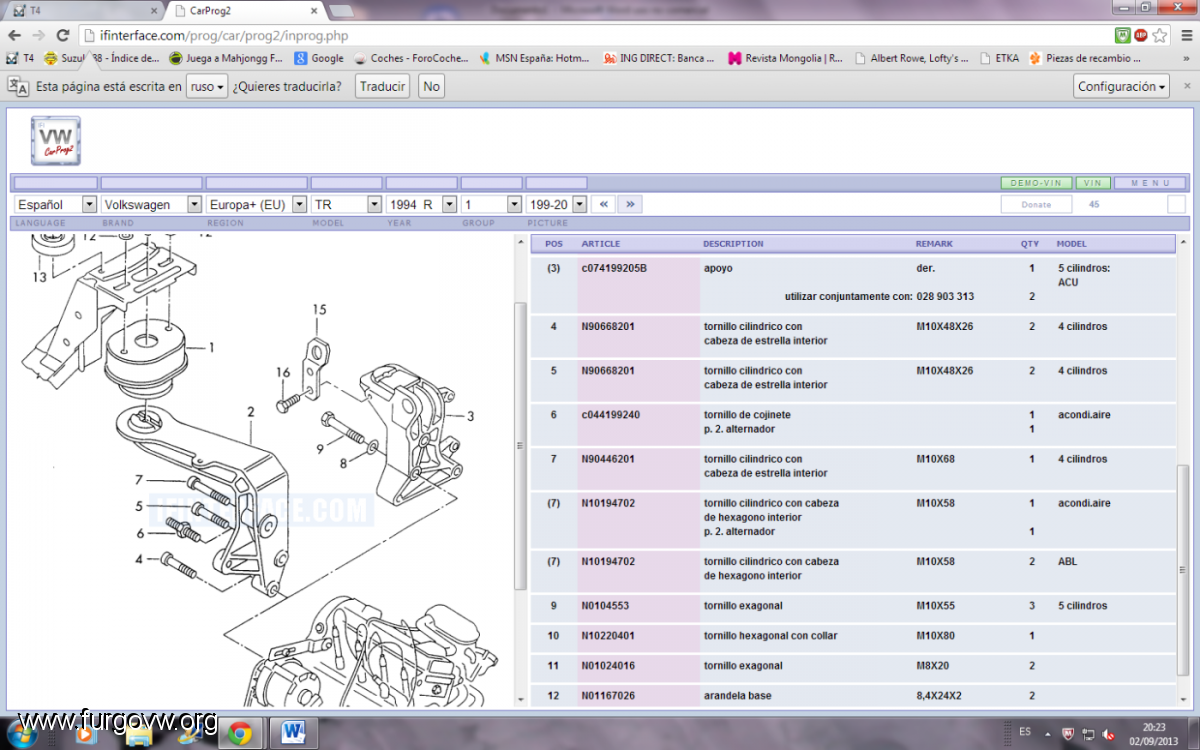1200x750 pixels.
Task: Open the page language dropdown 'ruso'
Action: click(207, 87)
